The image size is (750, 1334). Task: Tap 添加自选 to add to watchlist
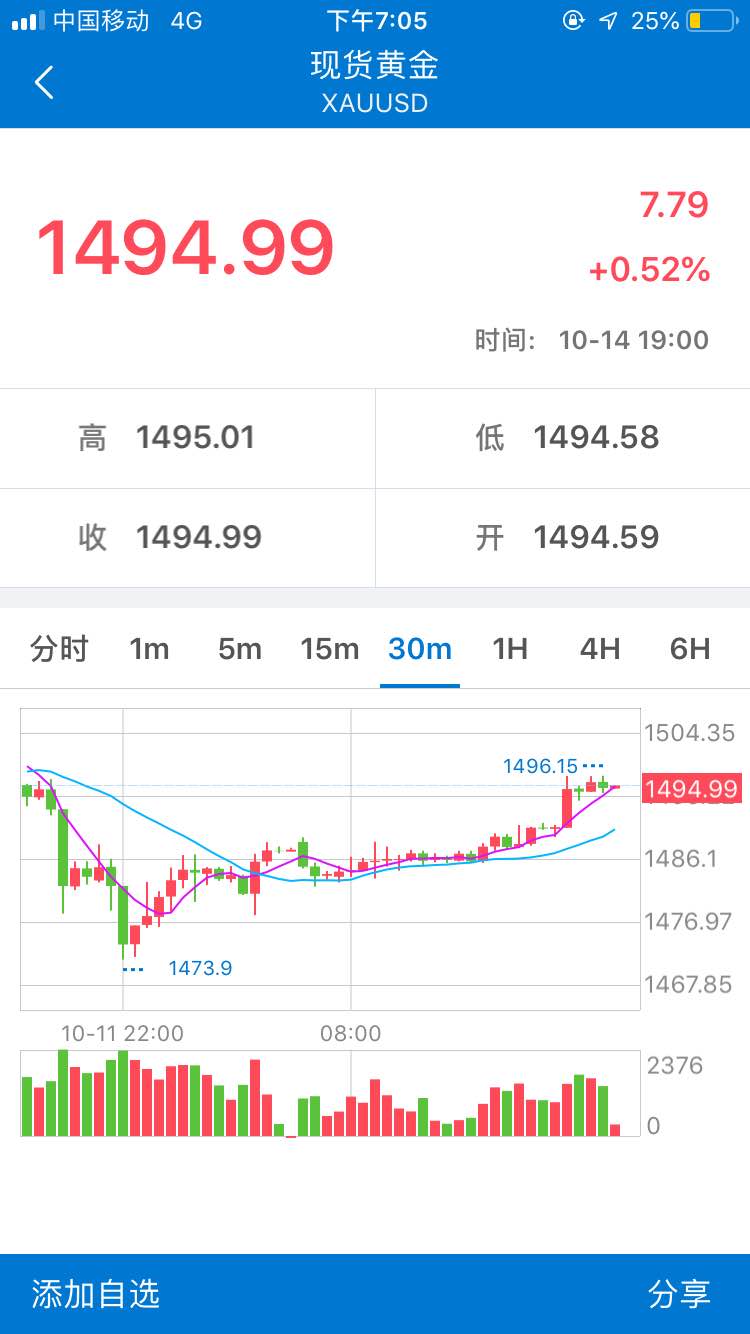(x=96, y=1294)
